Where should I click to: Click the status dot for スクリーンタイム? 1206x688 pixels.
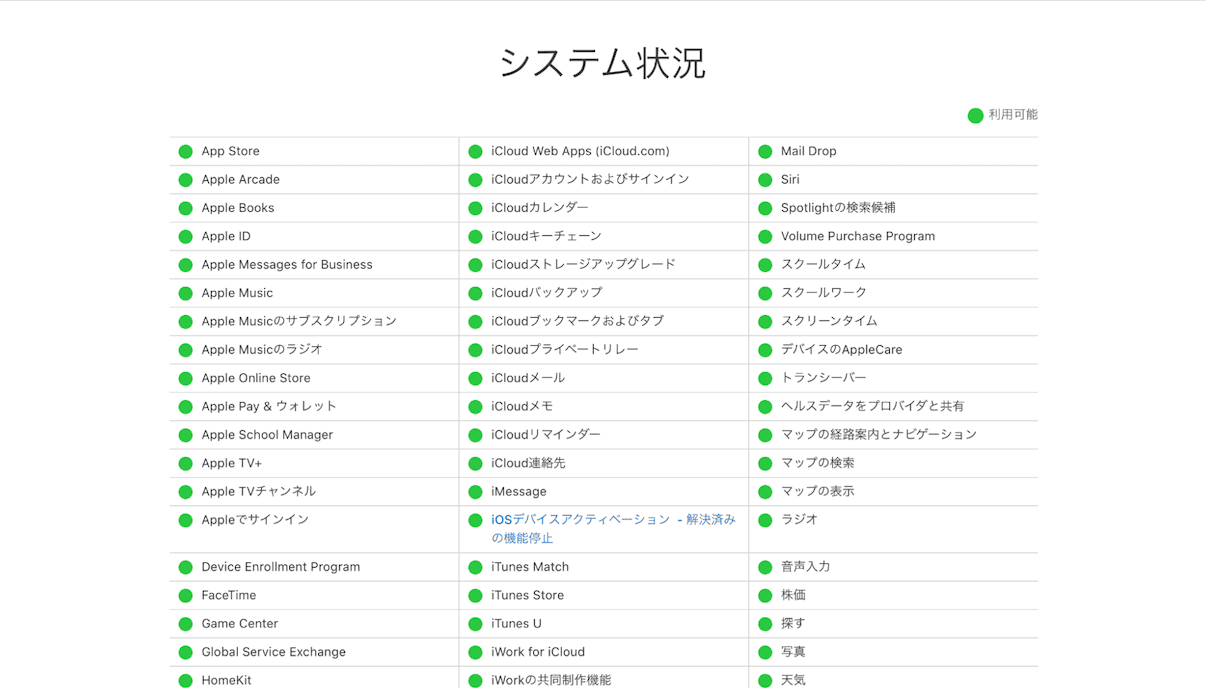[x=765, y=322]
